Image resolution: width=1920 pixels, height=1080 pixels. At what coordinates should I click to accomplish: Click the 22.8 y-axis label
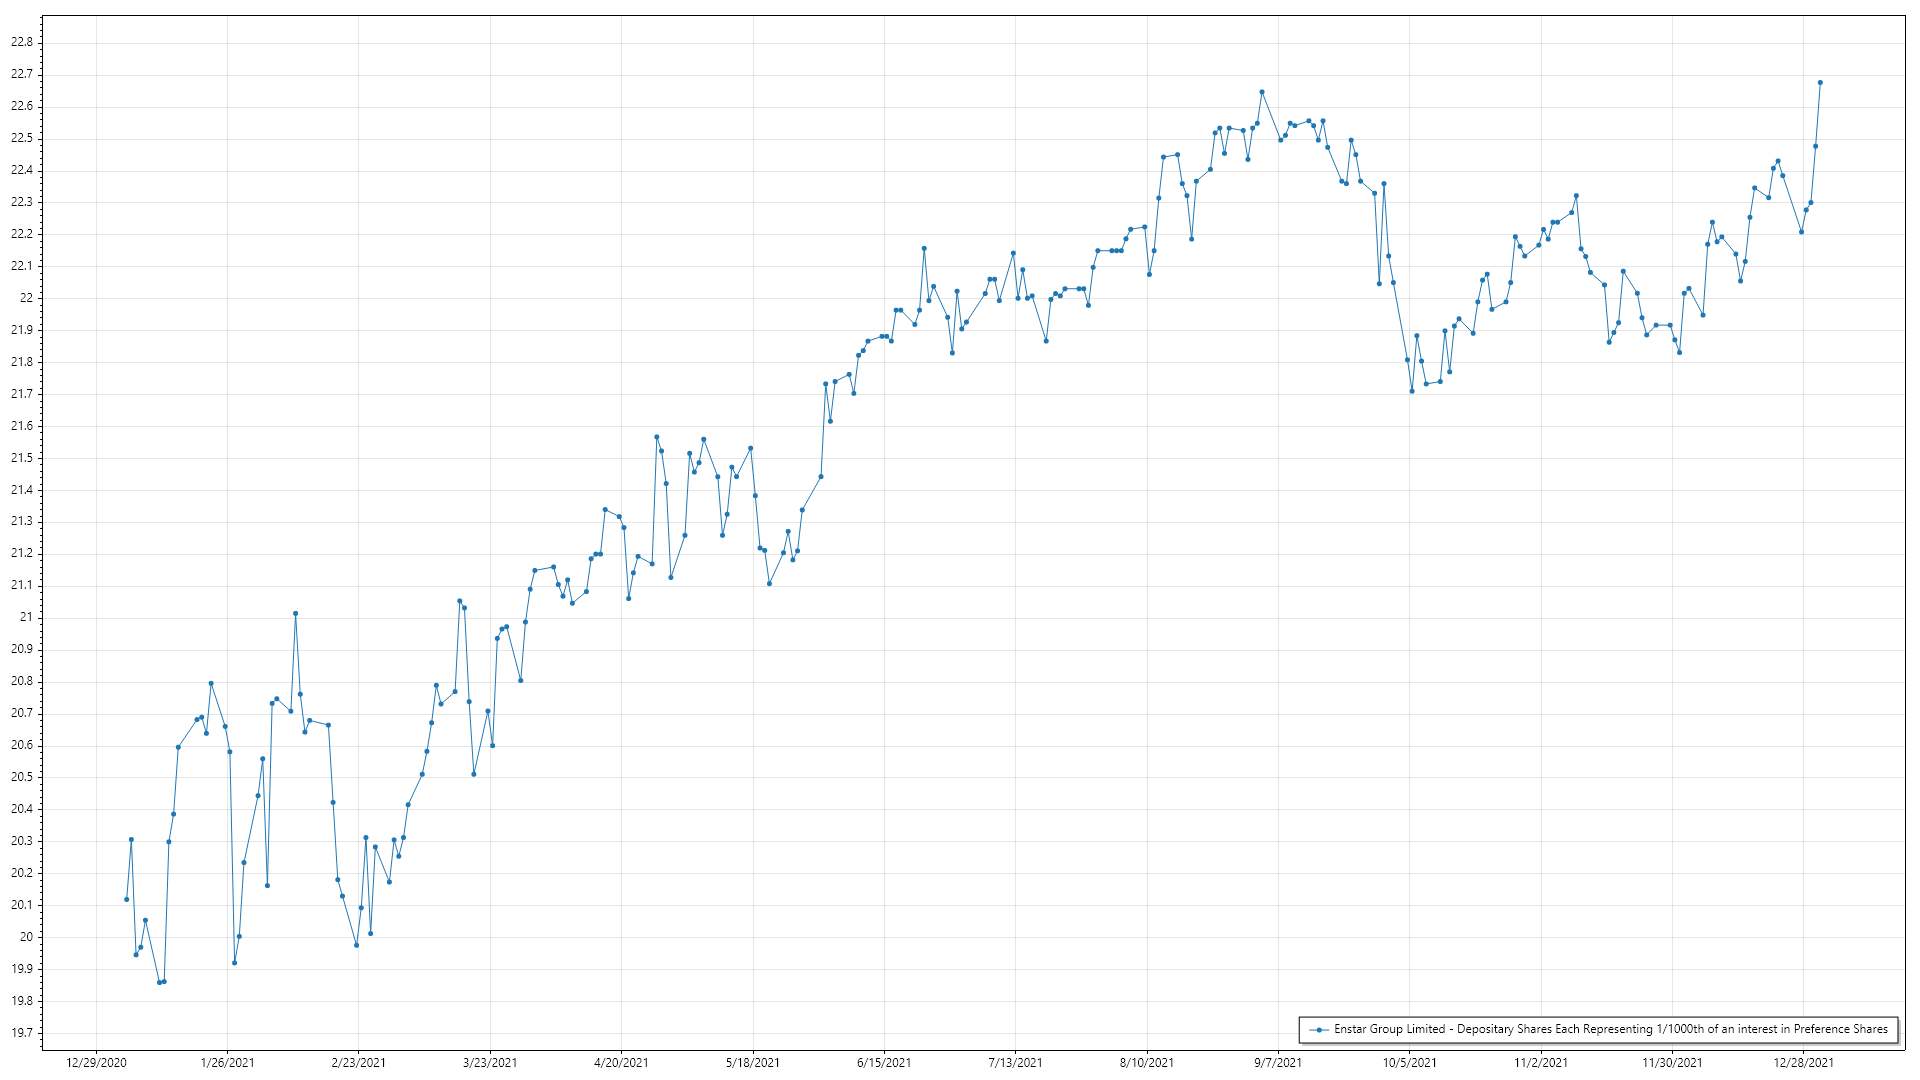coord(22,42)
